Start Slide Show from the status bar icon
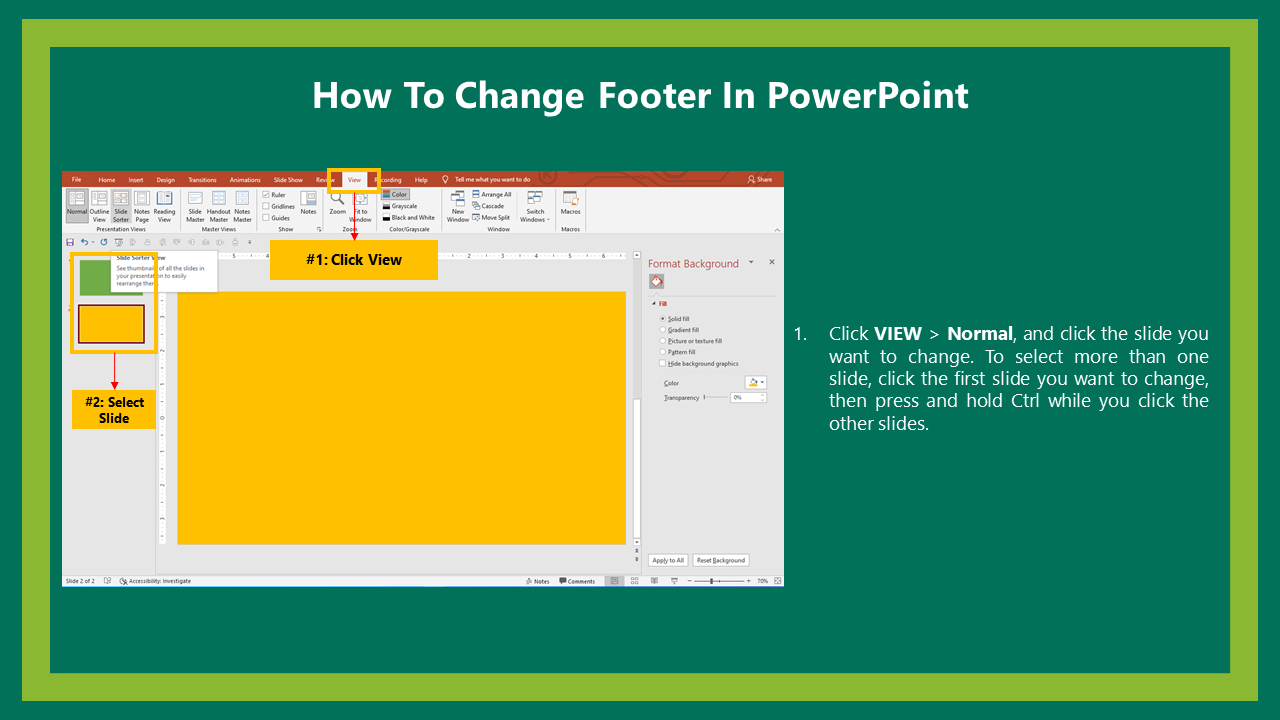Image resolution: width=1280 pixels, height=720 pixels. click(674, 581)
